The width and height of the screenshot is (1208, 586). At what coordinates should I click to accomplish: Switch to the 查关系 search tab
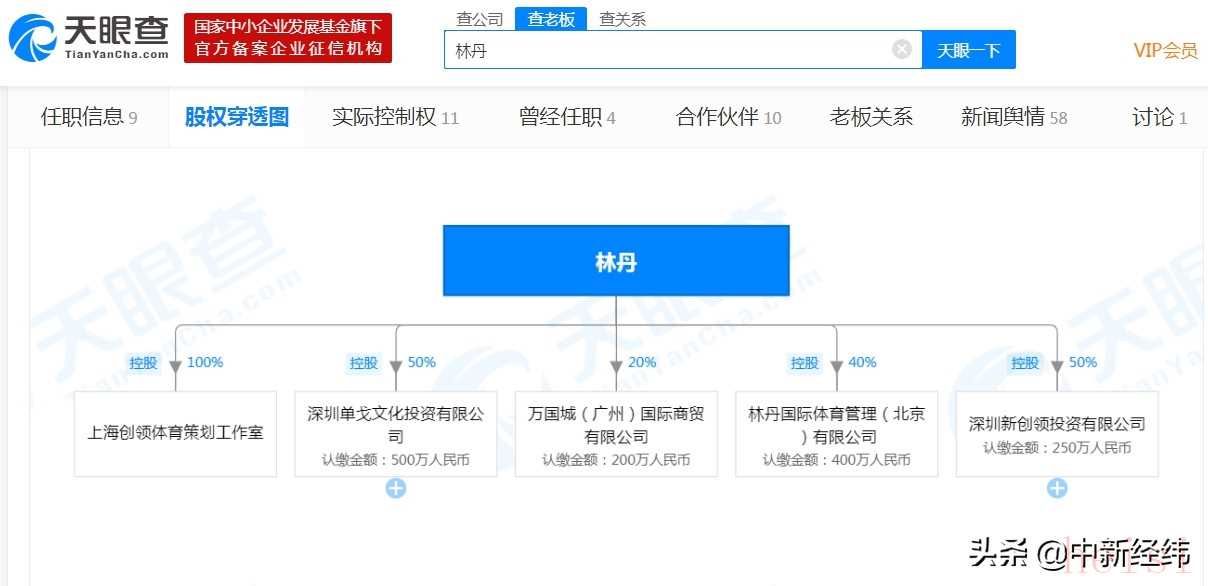[622, 19]
